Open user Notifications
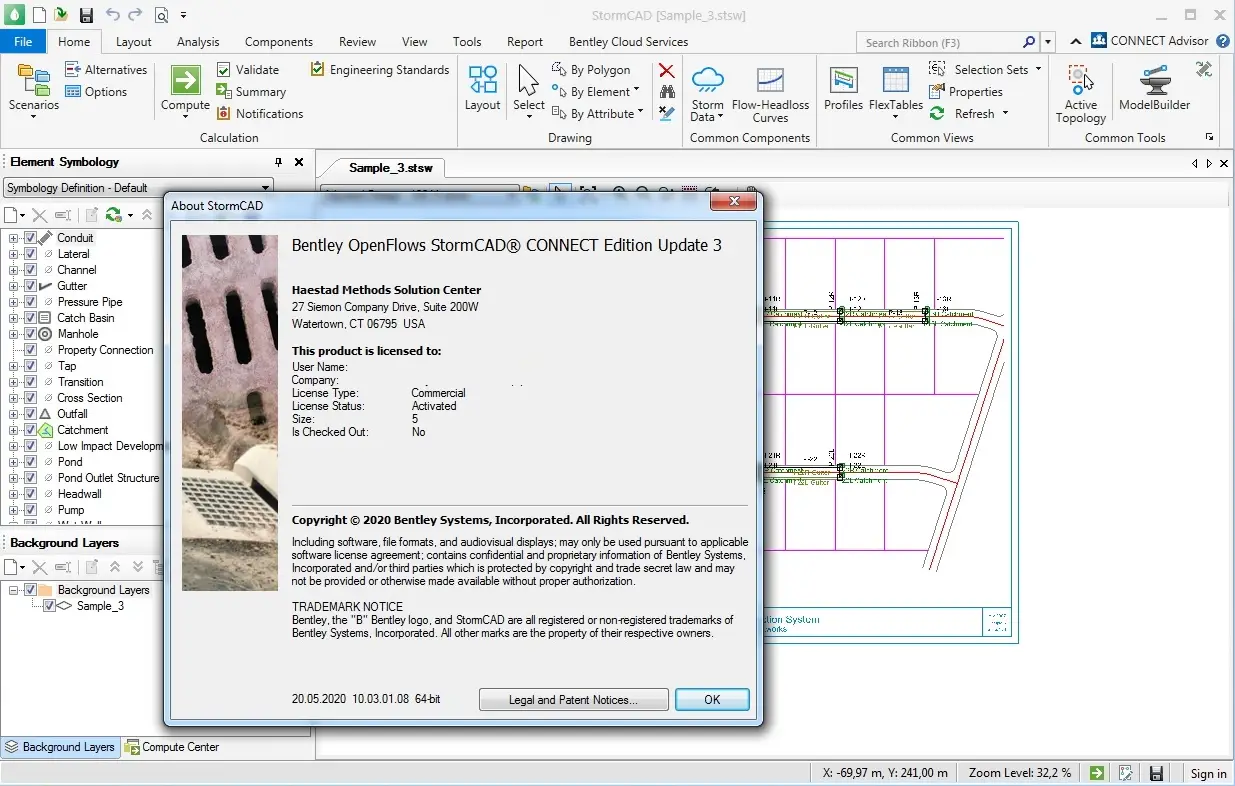The height and width of the screenshot is (786, 1235). [x=260, y=114]
